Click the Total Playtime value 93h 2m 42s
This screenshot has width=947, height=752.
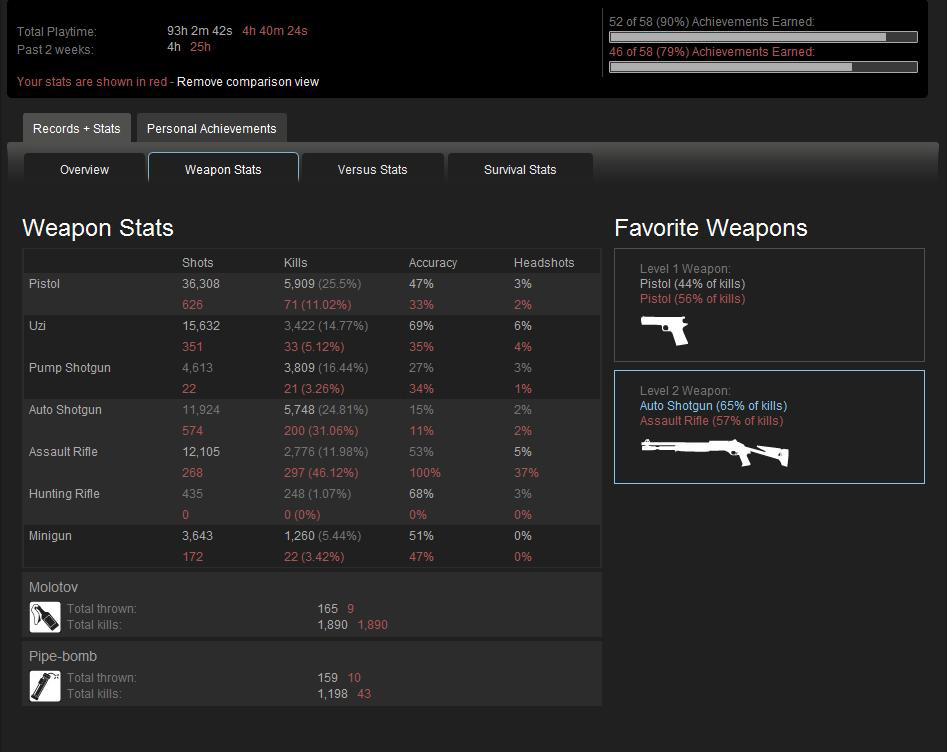coord(199,31)
